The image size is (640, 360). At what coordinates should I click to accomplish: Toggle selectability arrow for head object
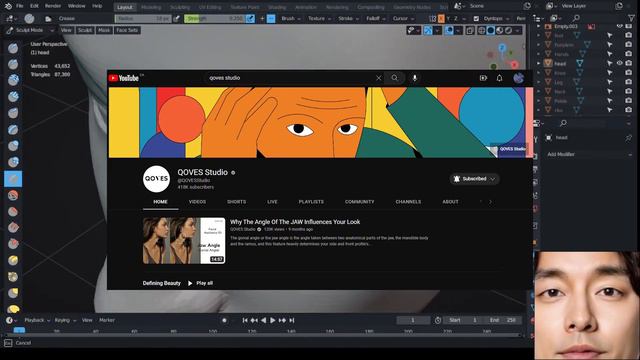click(610, 63)
